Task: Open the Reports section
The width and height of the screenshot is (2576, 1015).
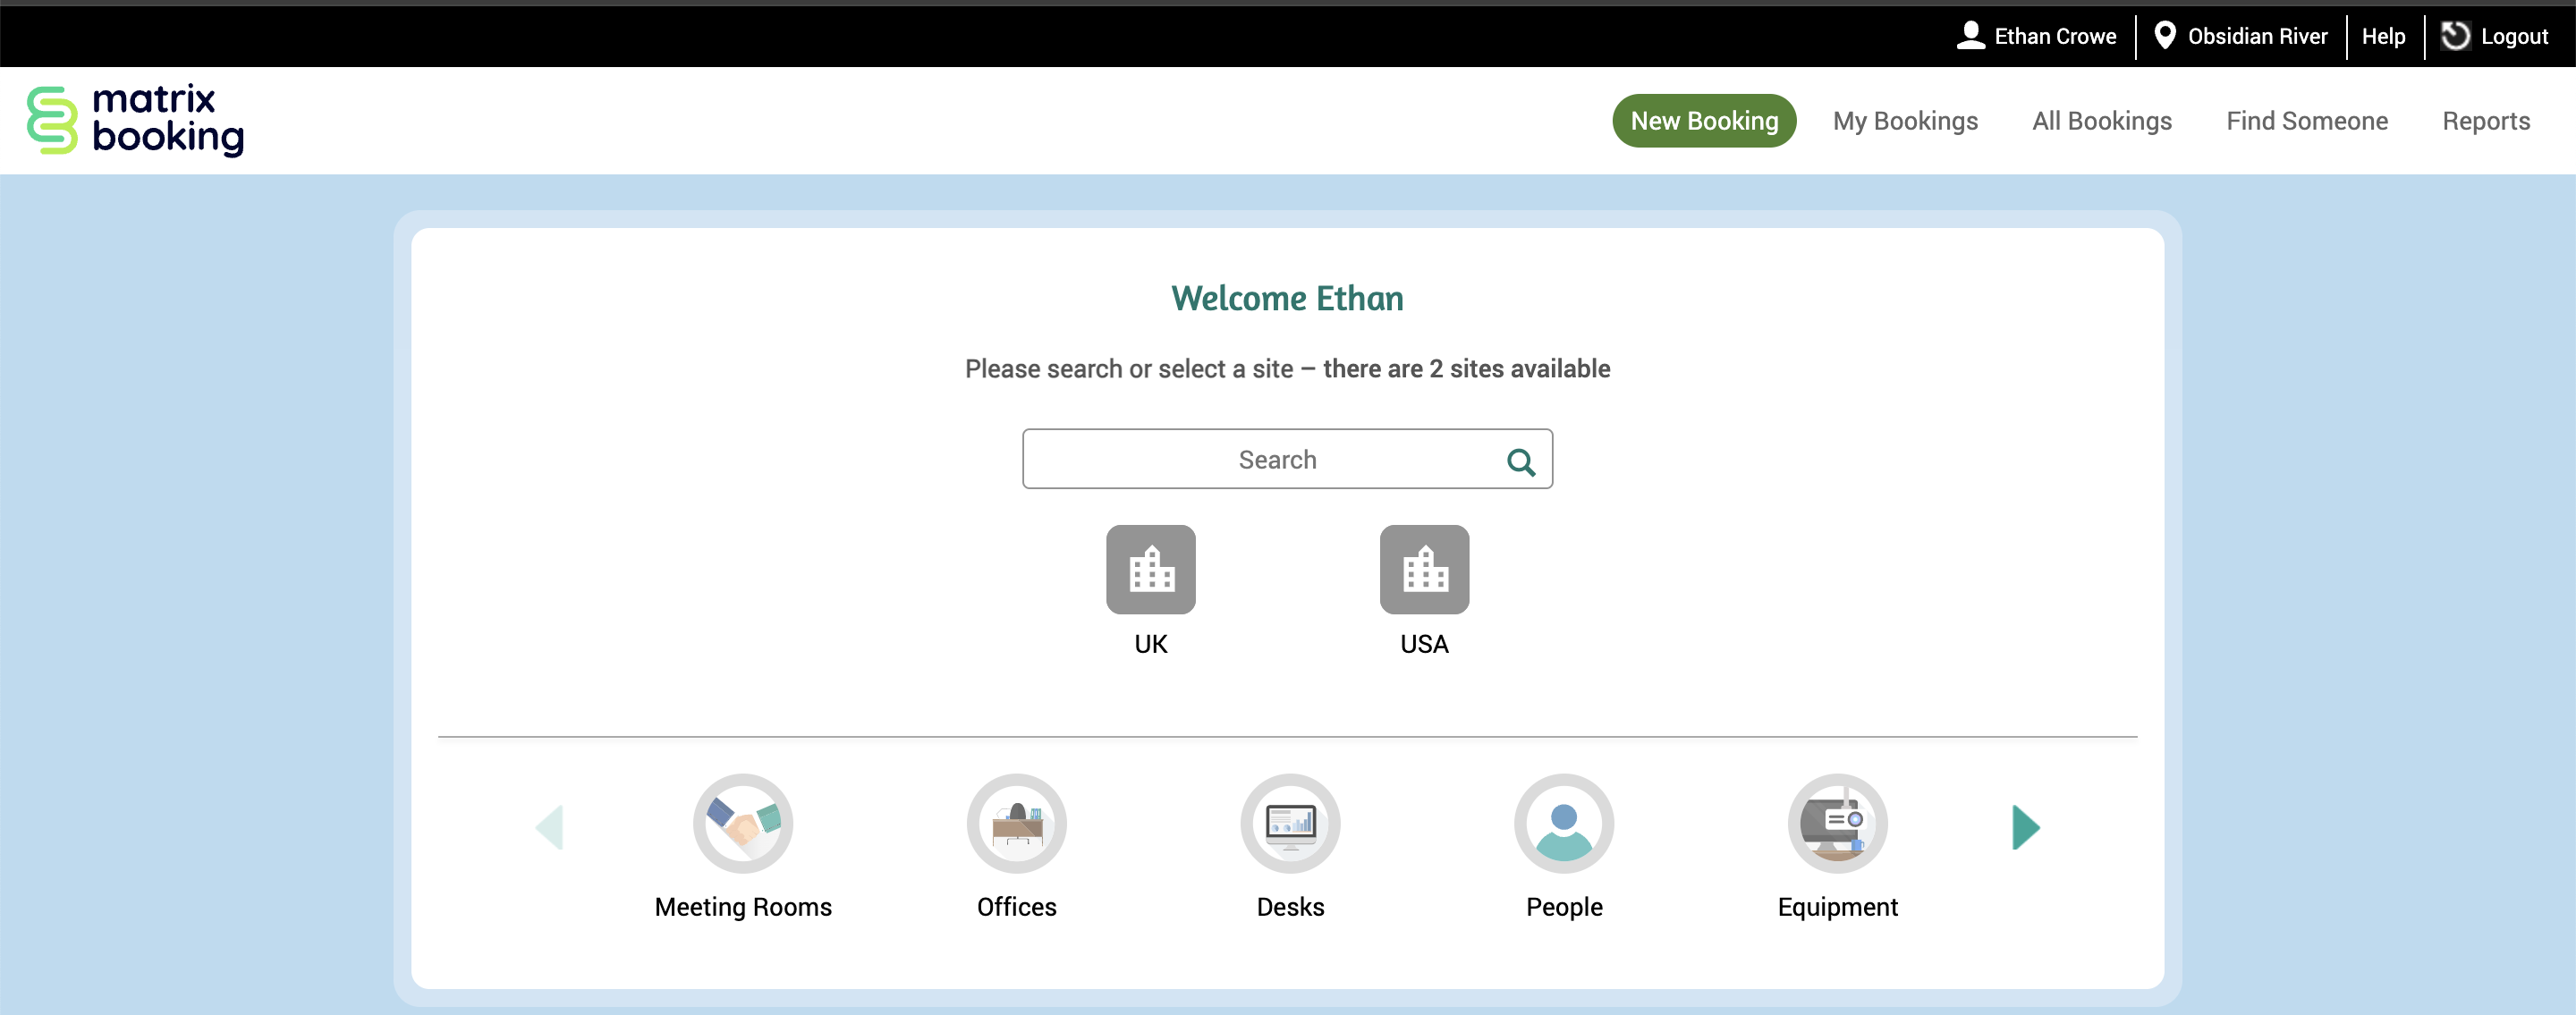Action: coord(2485,121)
